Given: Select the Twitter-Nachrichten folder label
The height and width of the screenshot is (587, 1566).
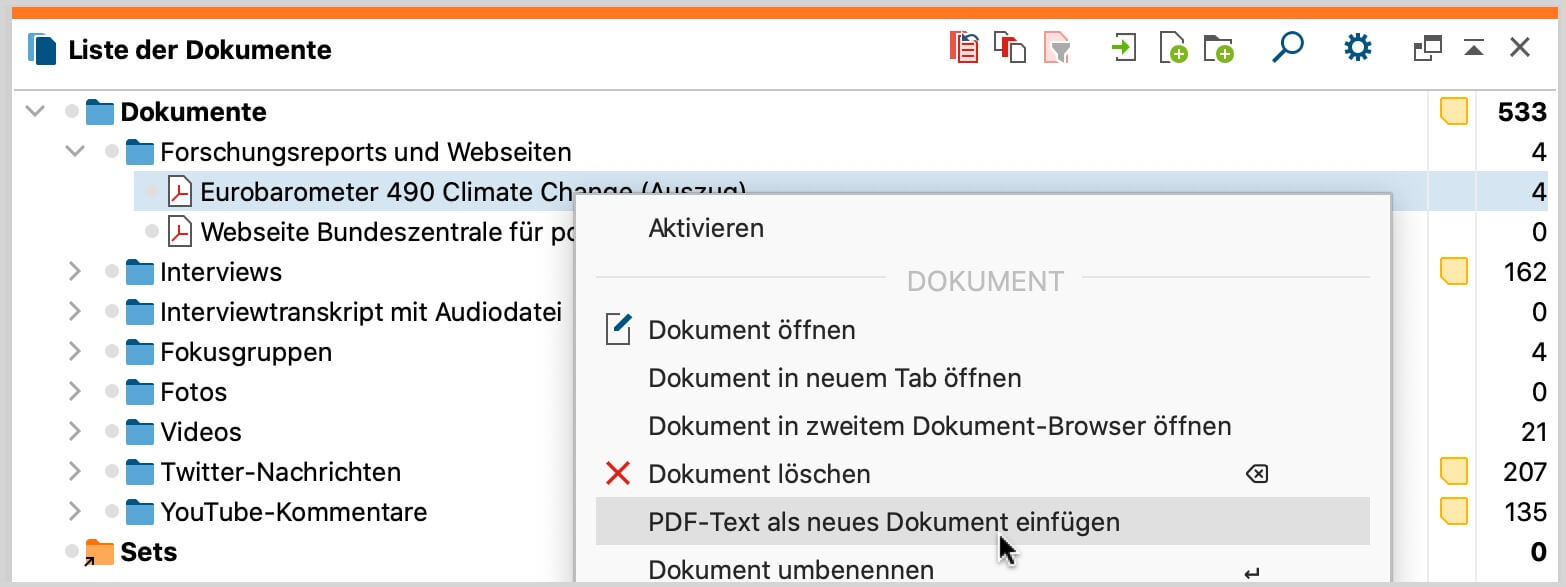Looking at the screenshot, I should (x=281, y=472).
